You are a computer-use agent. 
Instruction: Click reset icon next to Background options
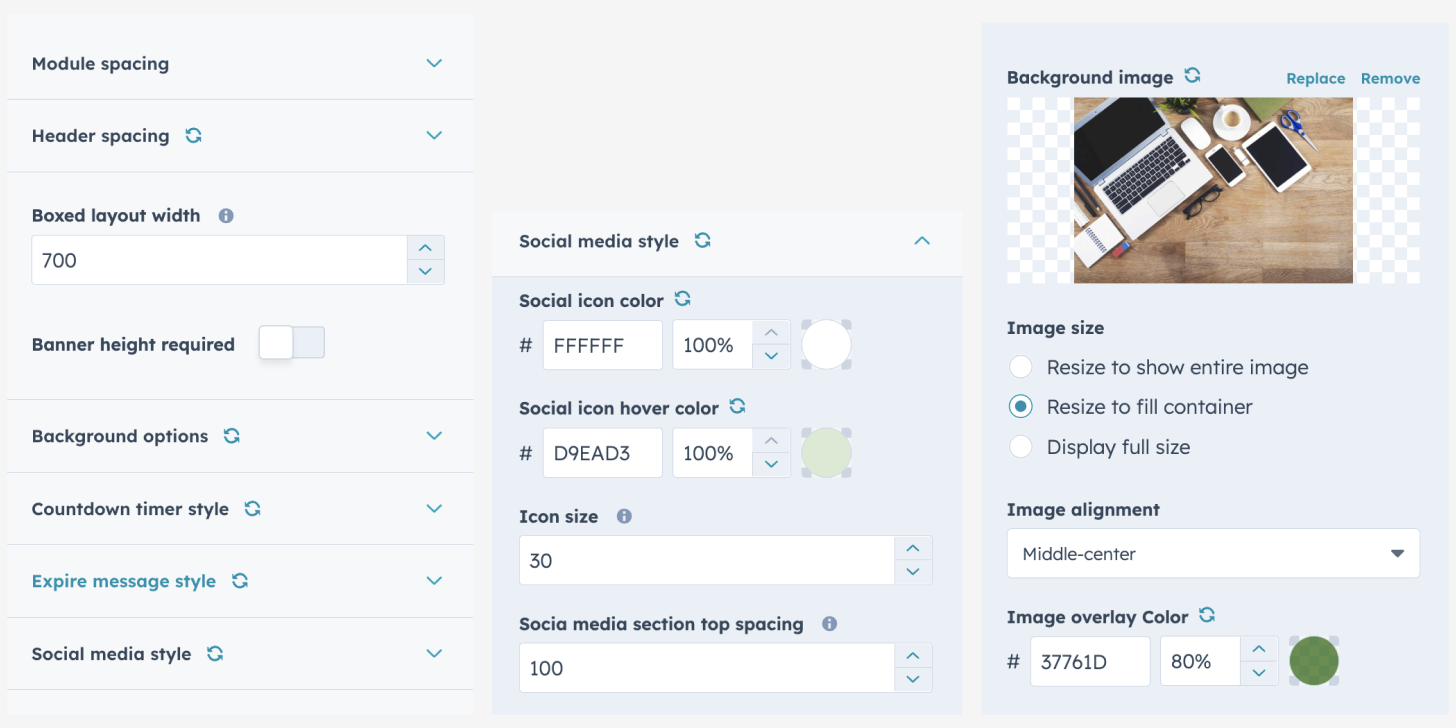(x=232, y=436)
